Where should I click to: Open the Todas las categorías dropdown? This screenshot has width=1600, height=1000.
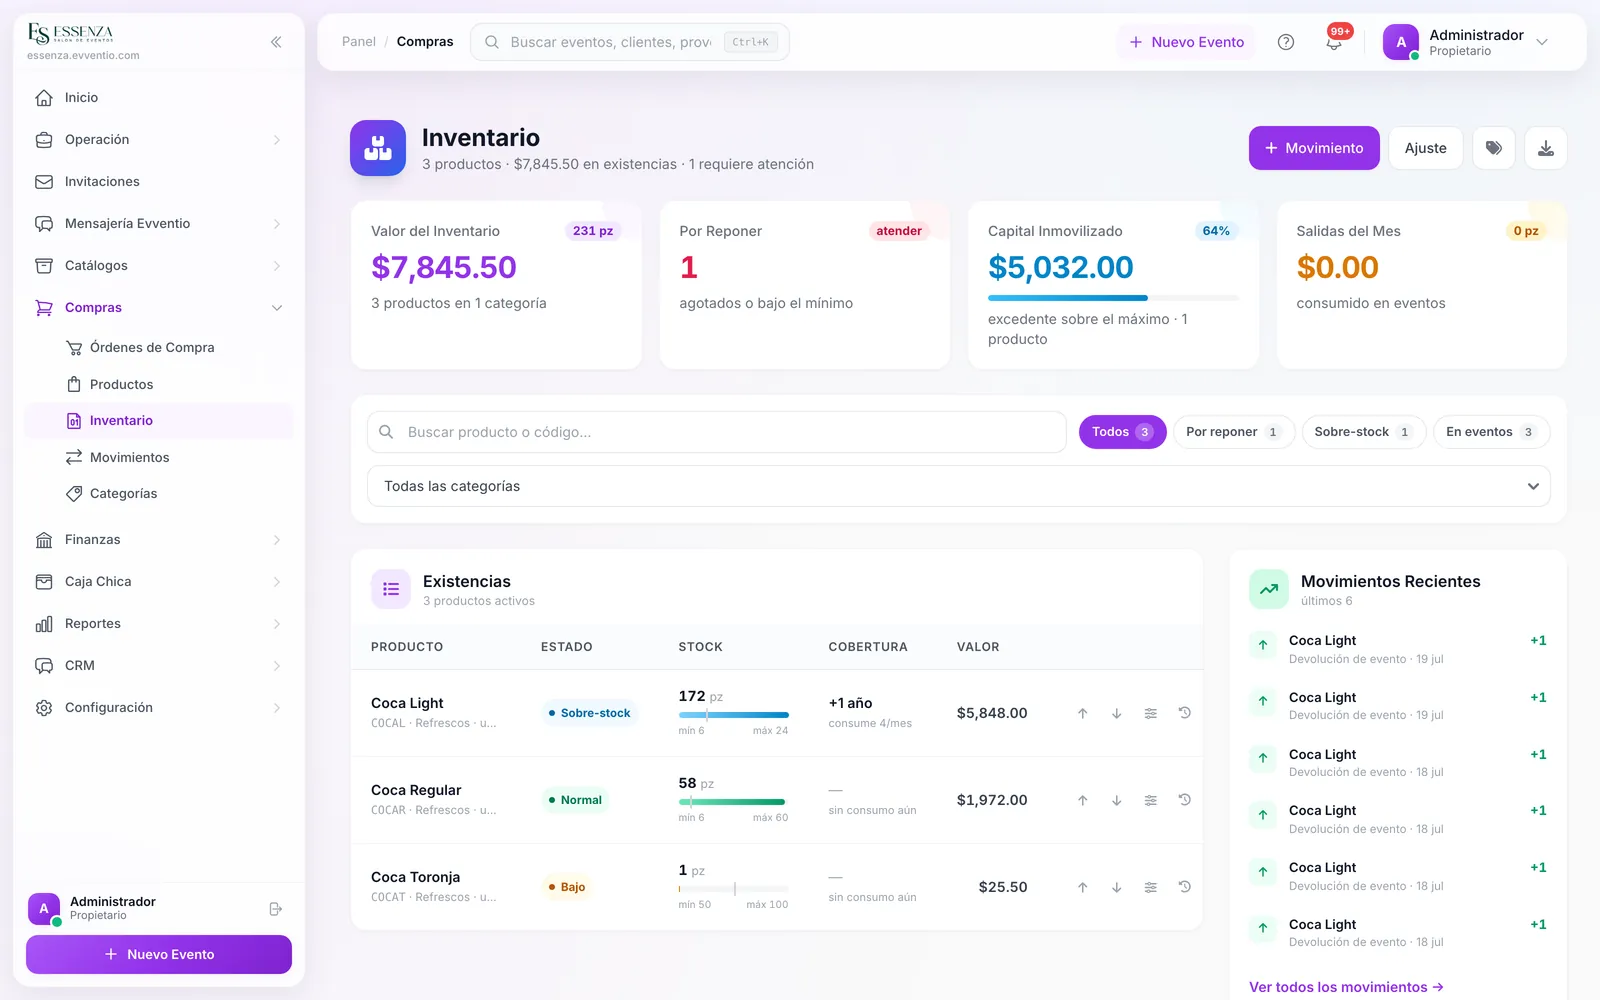[x=959, y=486]
